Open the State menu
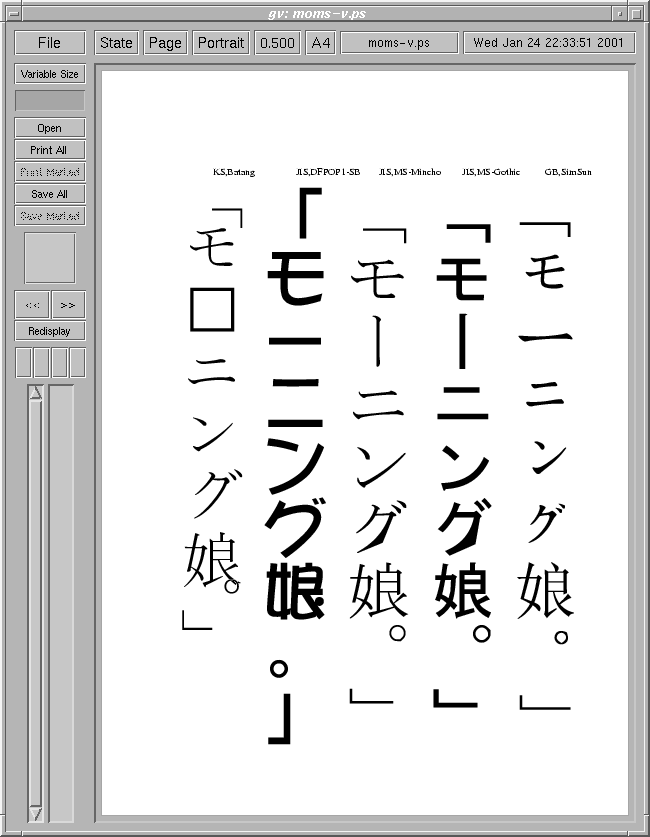The width and height of the screenshot is (650, 837). click(x=116, y=43)
